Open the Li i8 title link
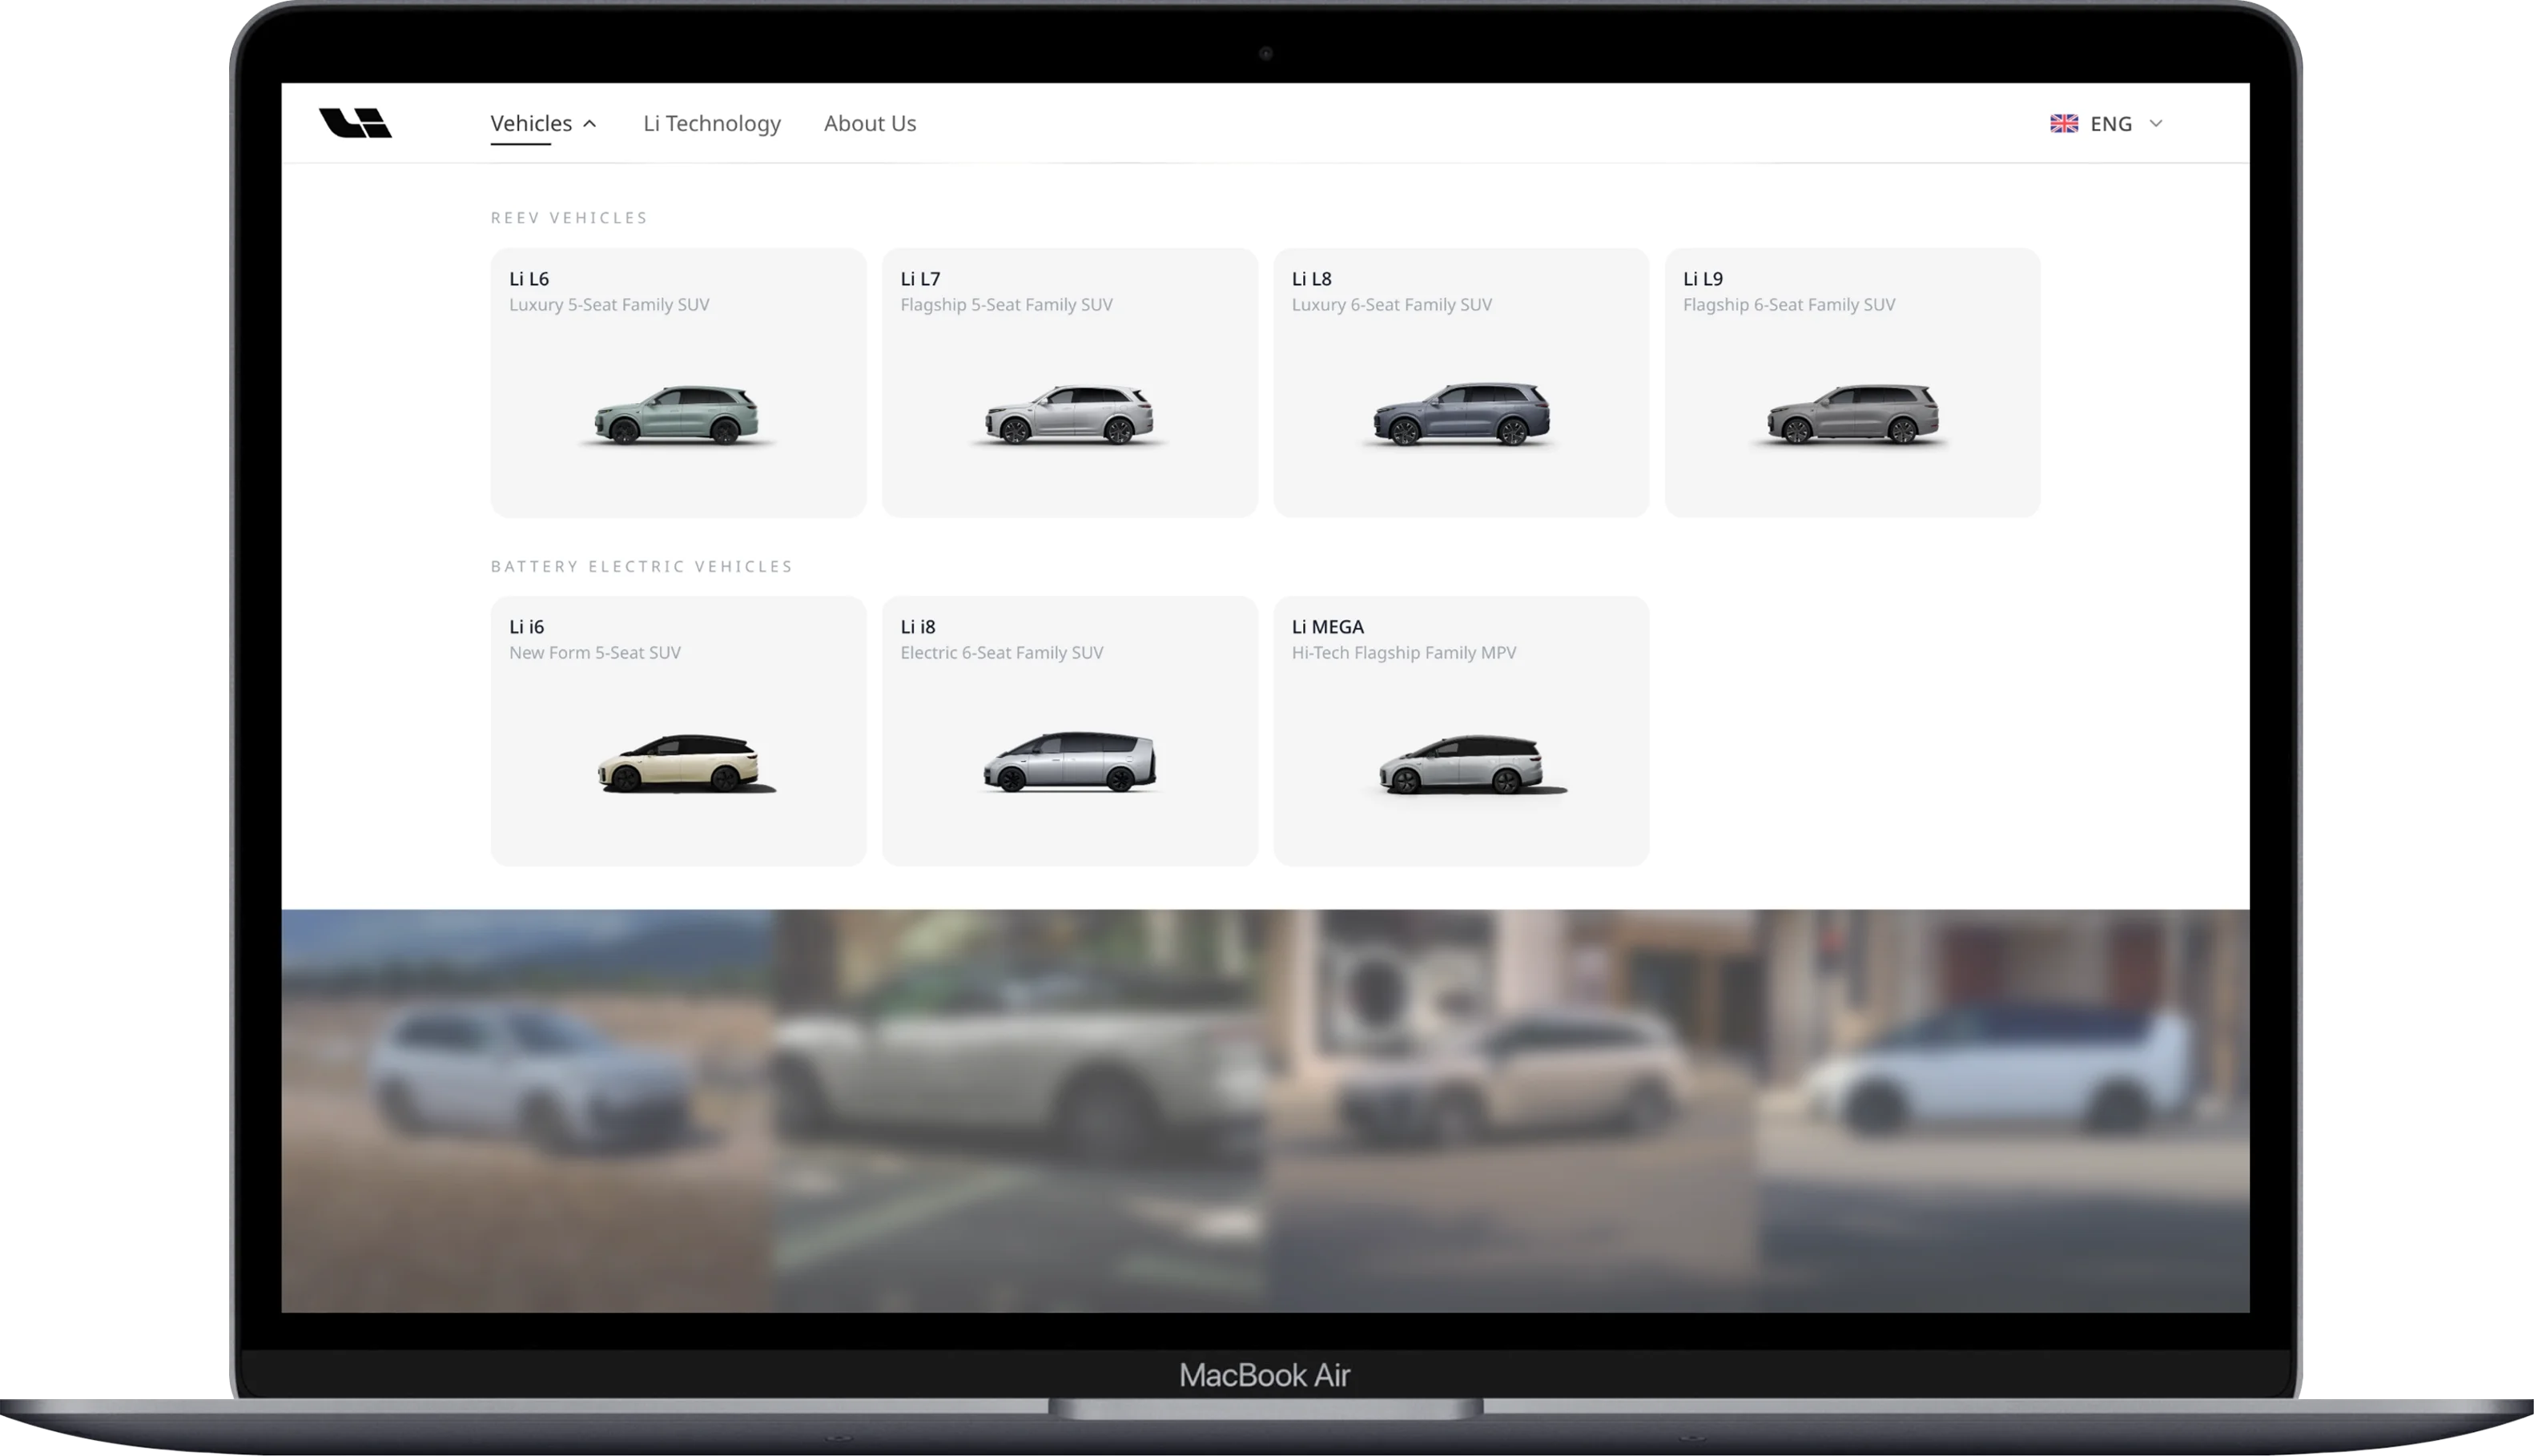Image resolution: width=2534 pixels, height=1456 pixels. tap(918, 627)
